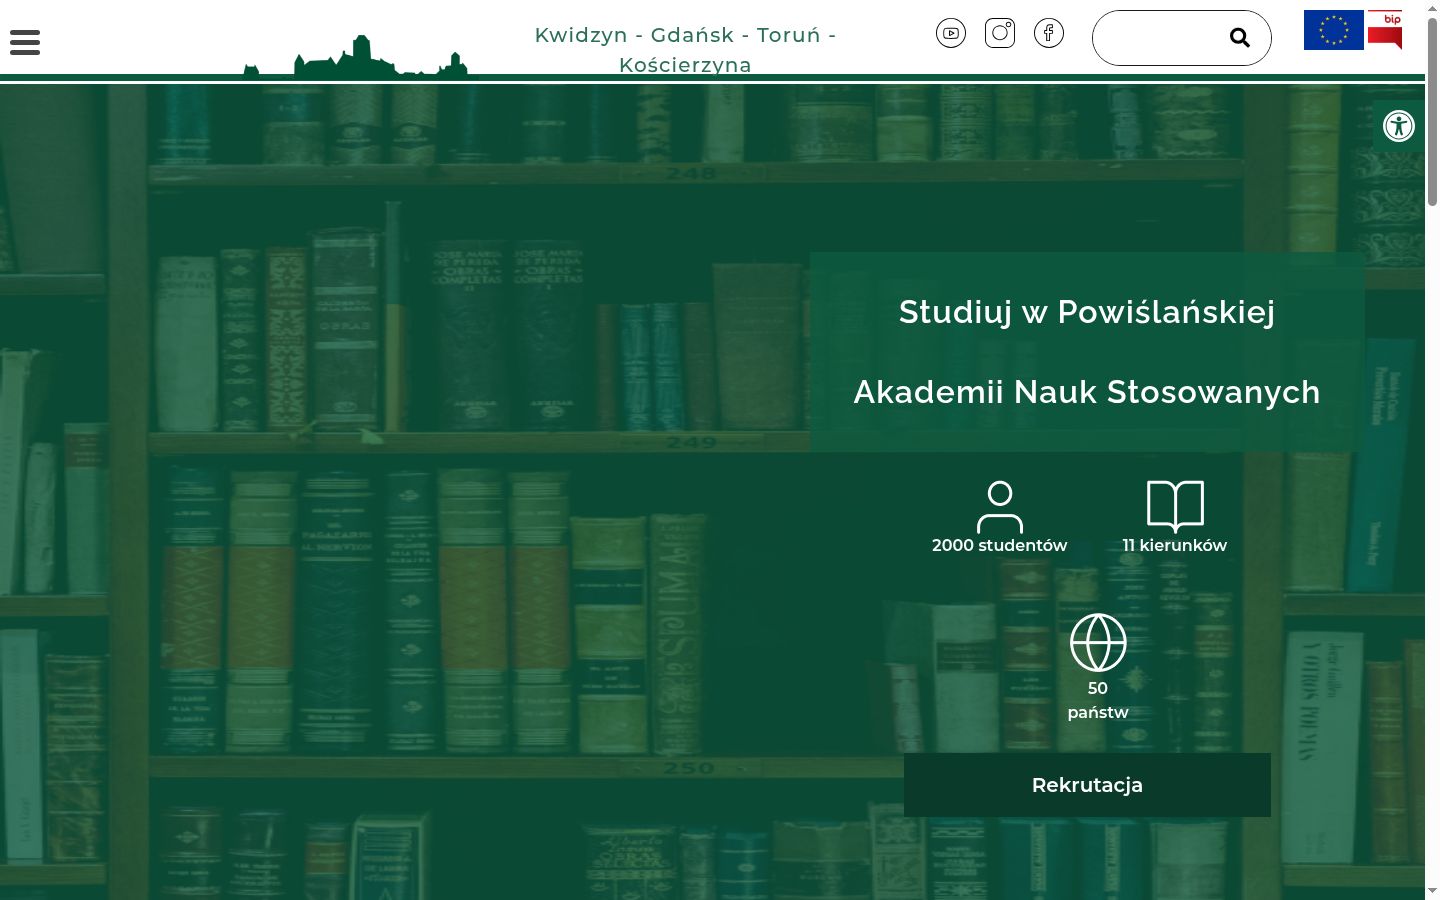Click the '50 państw' label
1440x900 pixels.
click(x=1098, y=700)
